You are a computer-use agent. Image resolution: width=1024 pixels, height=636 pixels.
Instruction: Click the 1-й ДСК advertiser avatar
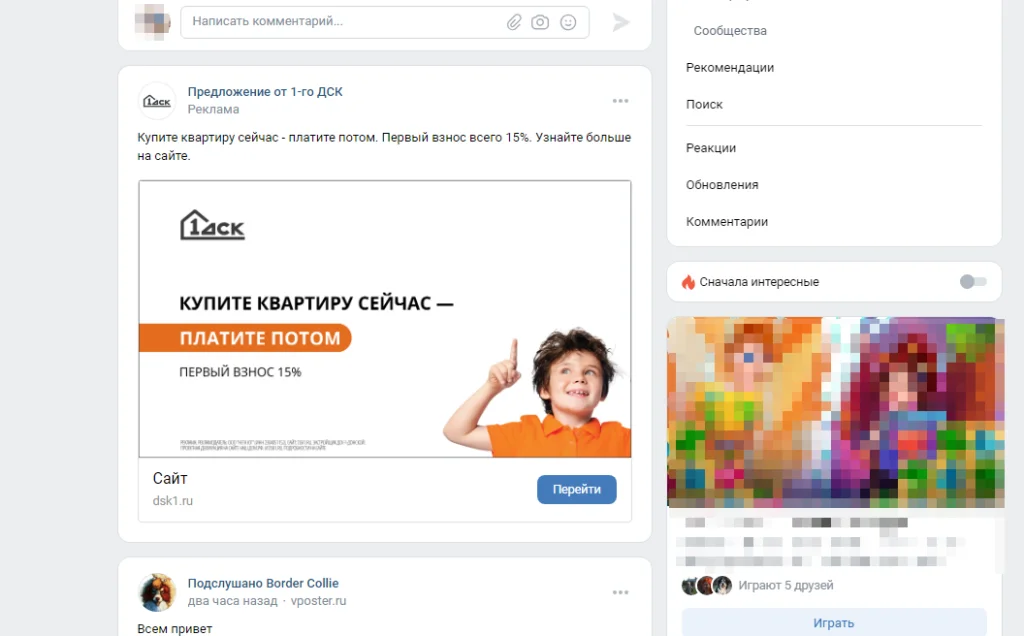157,101
